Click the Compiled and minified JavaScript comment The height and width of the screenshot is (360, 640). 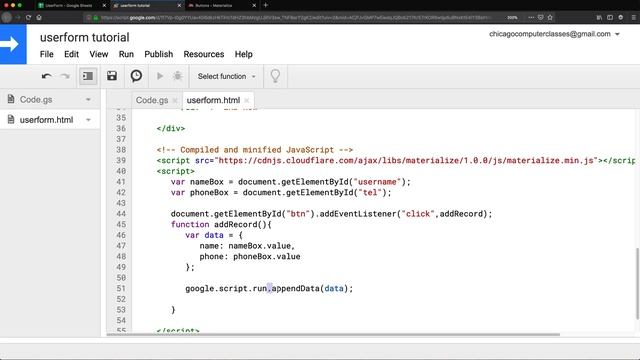(x=255, y=150)
